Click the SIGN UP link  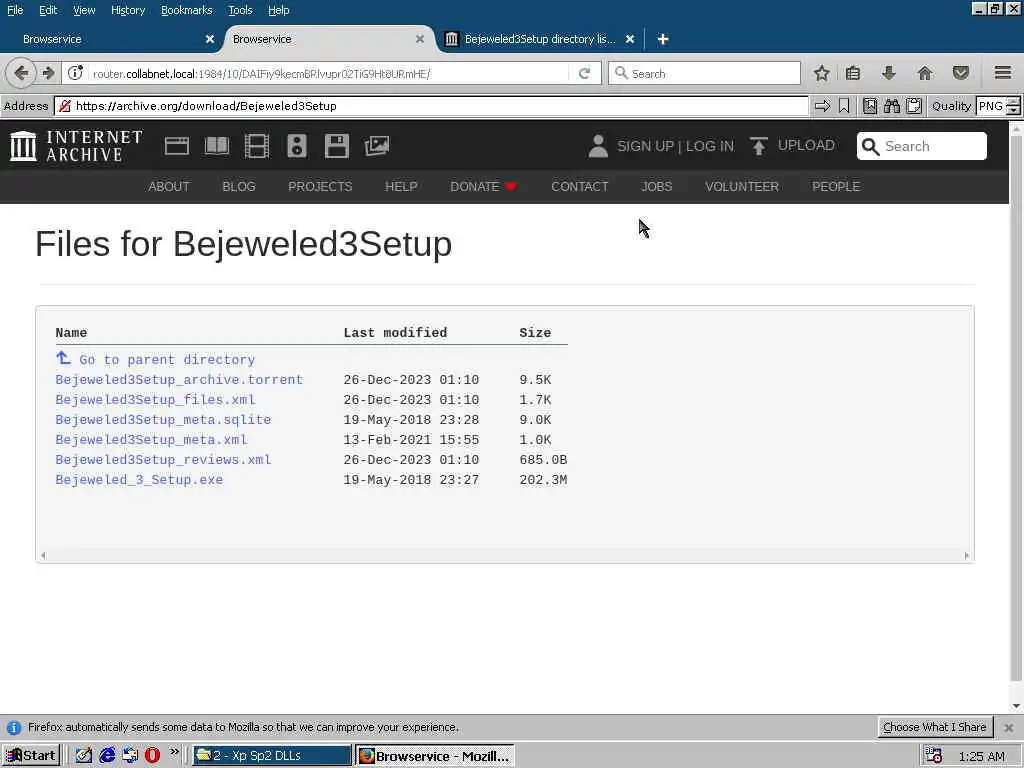[x=645, y=146]
